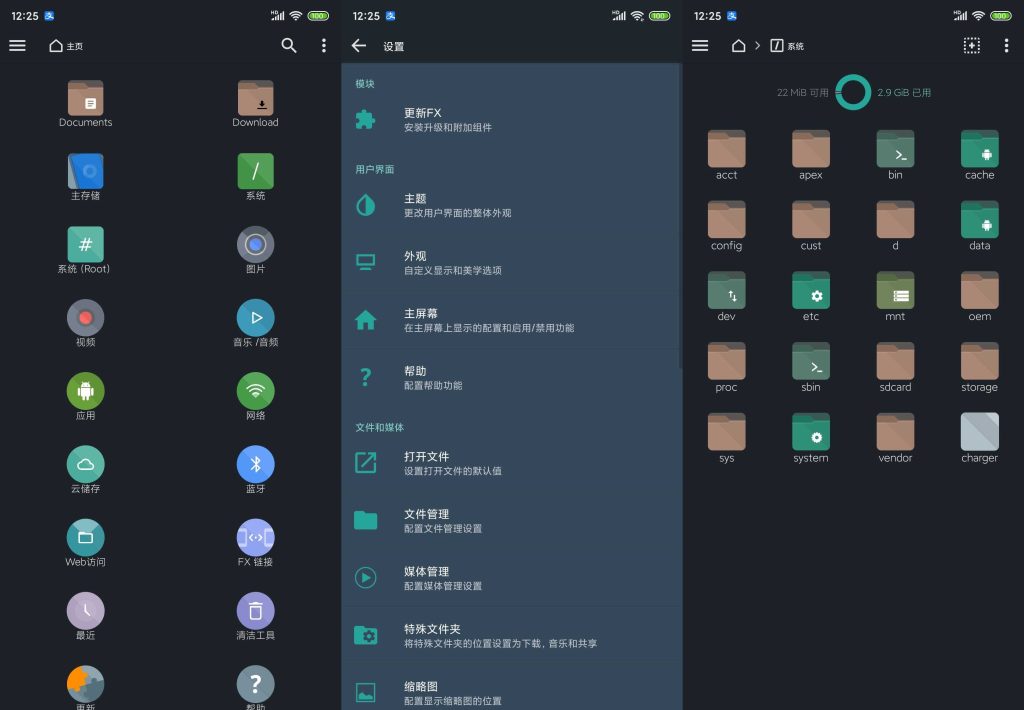Viewport: 1024px width, 710px height.
Task: Open the 外观 (Appearance) settings icon
Action: click(366, 261)
